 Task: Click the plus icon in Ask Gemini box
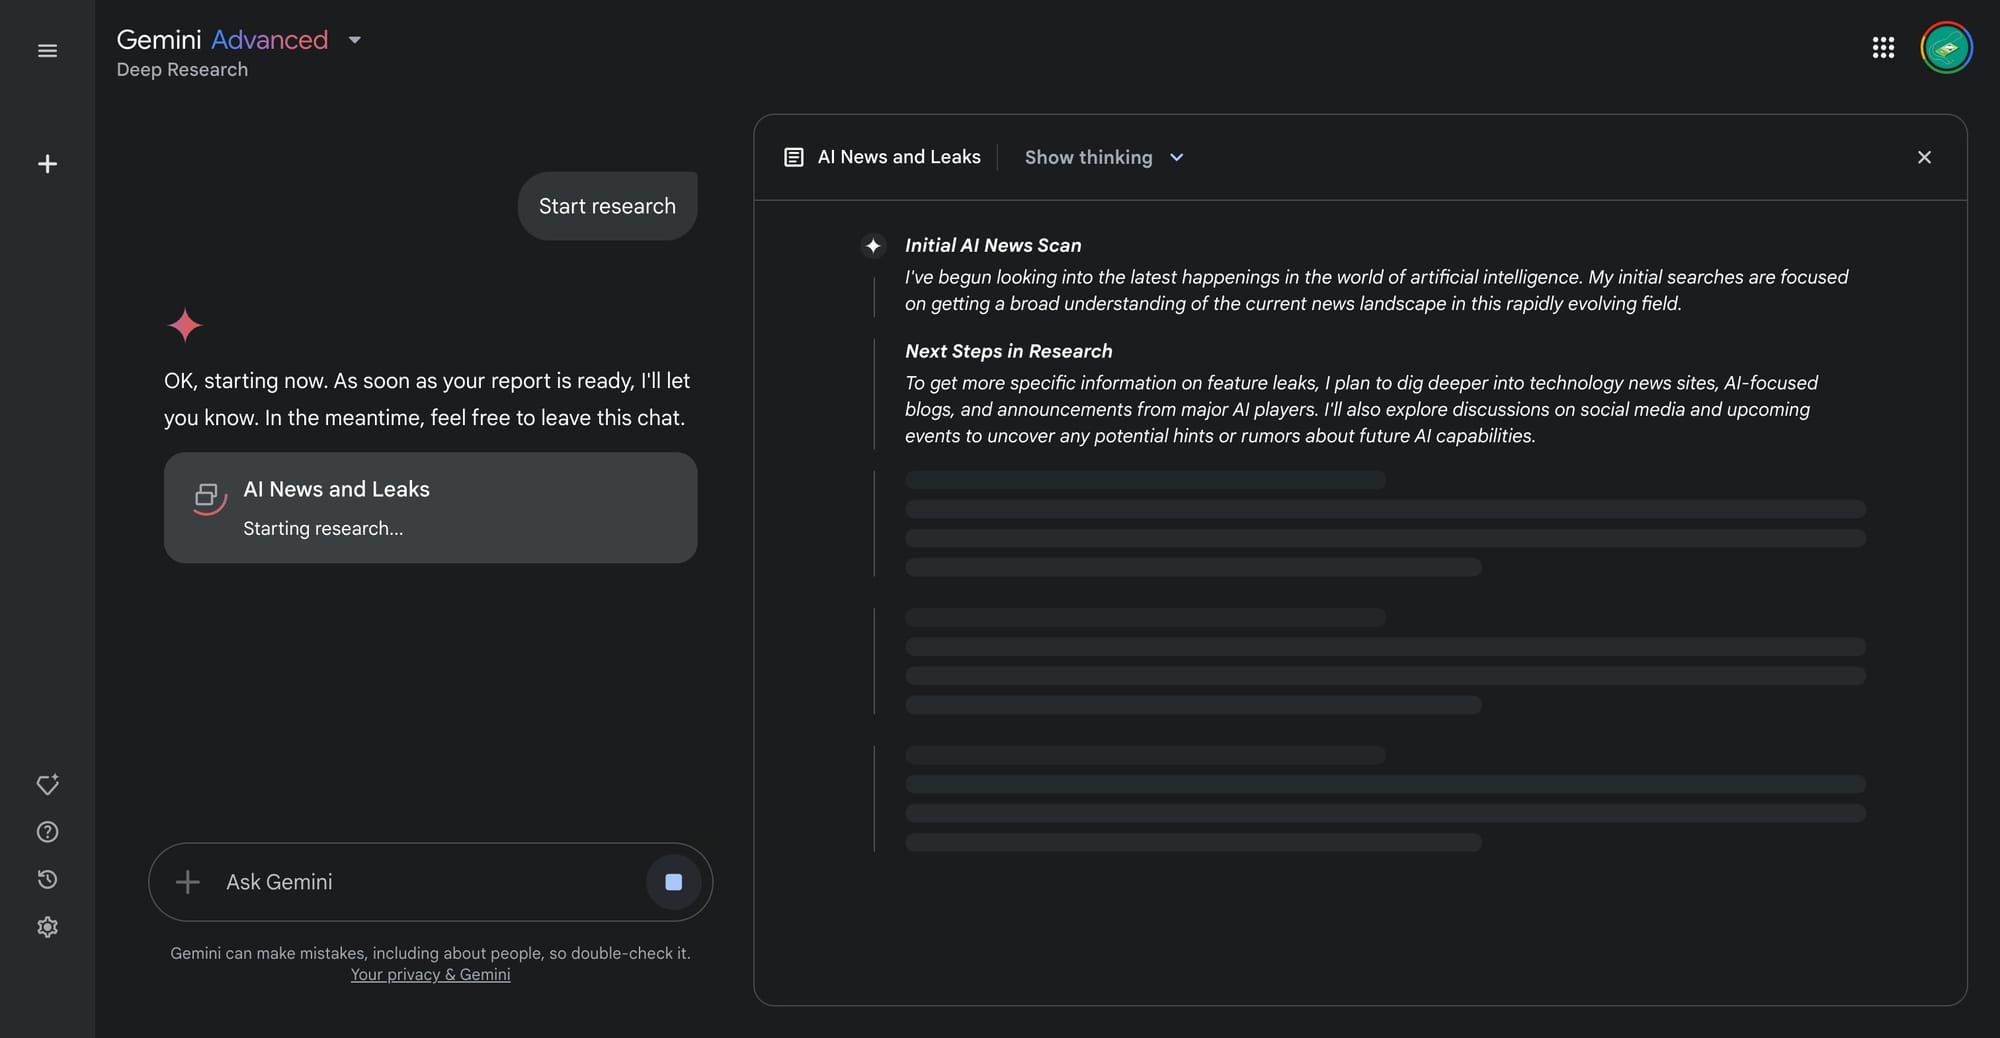tap(188, 882)
